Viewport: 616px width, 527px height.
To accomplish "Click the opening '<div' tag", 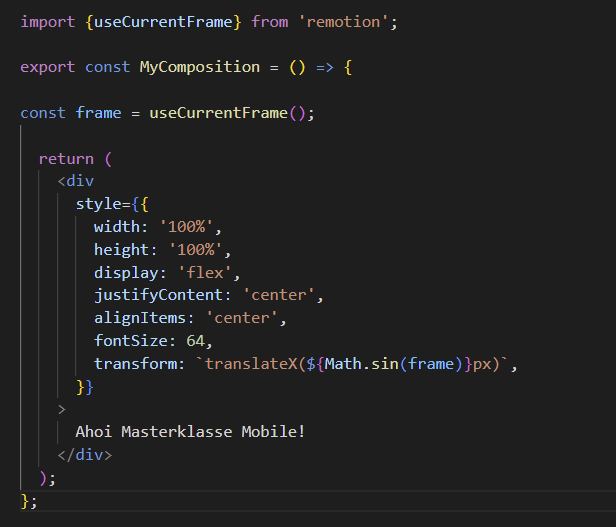I will [75, 181].
